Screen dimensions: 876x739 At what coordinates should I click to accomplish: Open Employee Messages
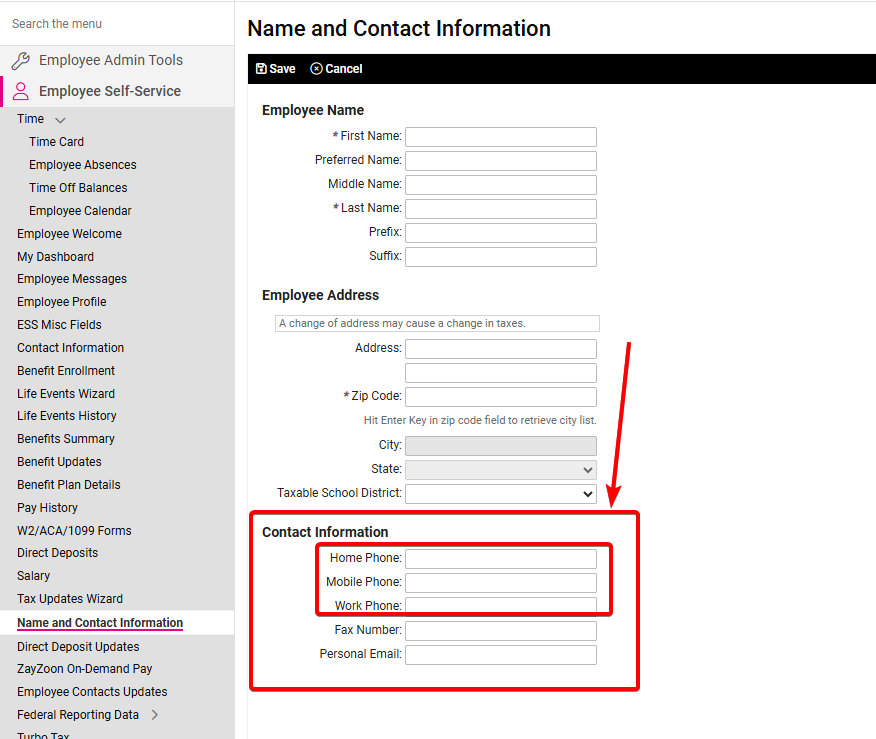coord(72,279)
